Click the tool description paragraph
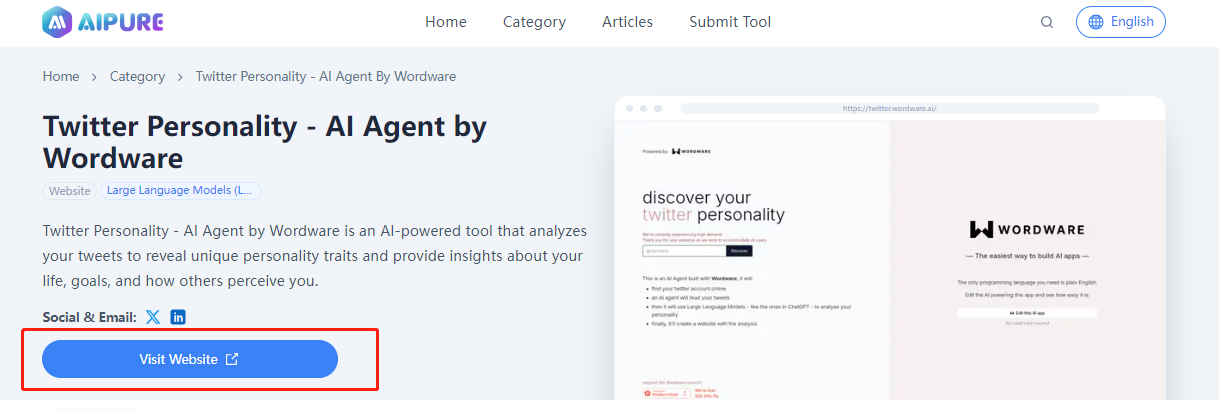 click(x=315, y=256)
